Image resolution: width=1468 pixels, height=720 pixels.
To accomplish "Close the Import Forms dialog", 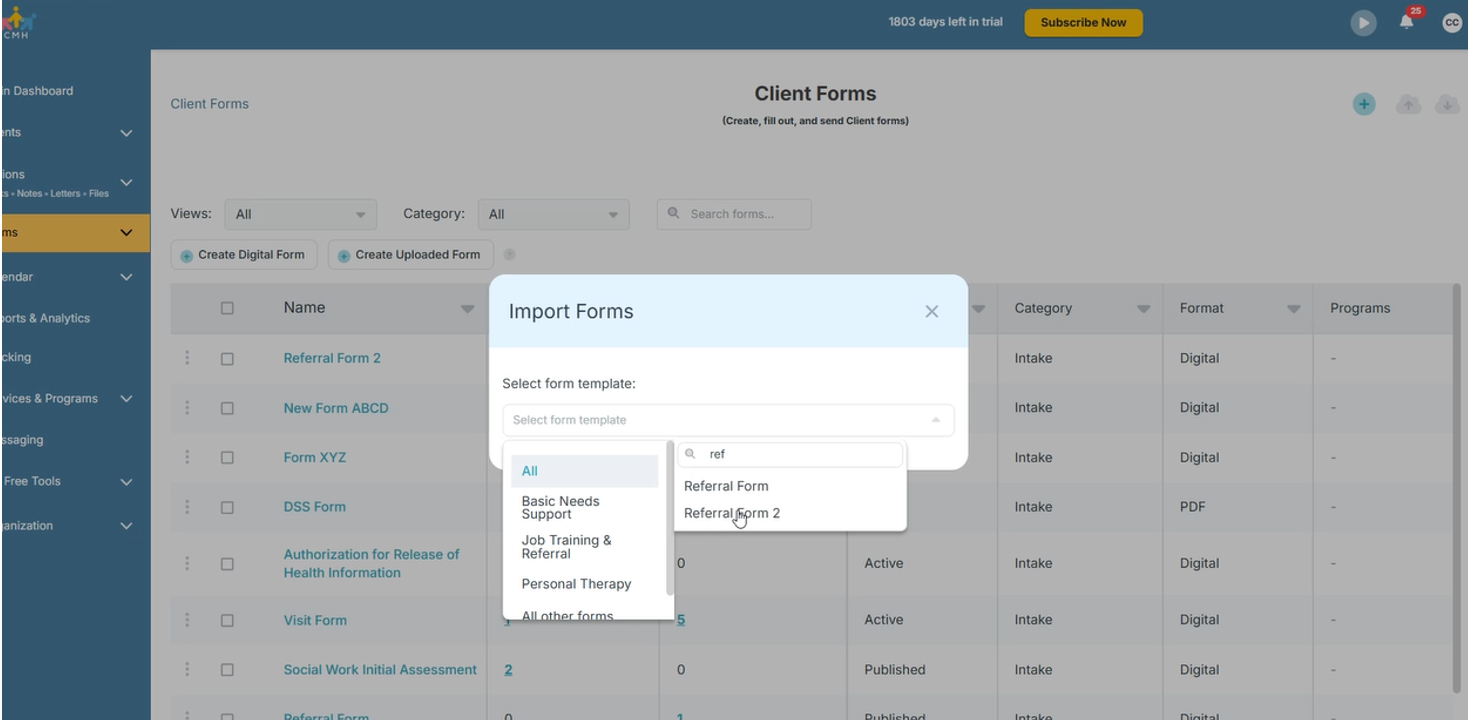I will pos(932,312).
